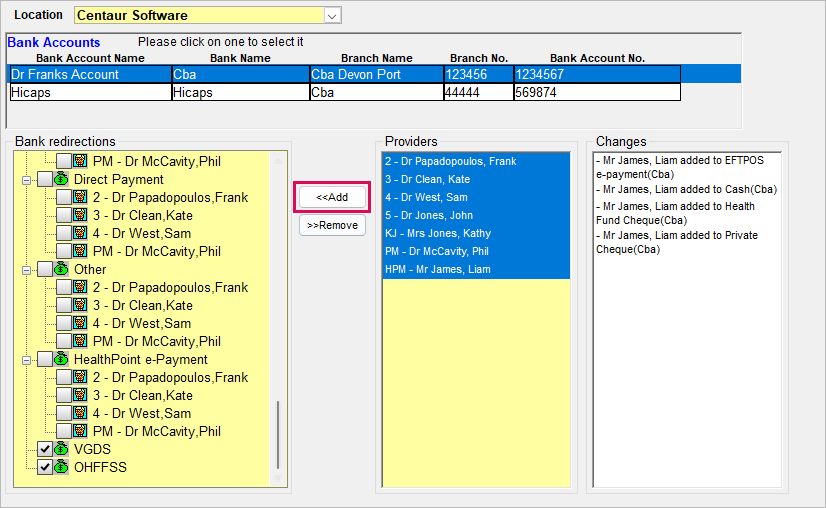Click provider icon for Dr West under HealthPoint
The image size is (826, 508).
click(x=80, y=413)
